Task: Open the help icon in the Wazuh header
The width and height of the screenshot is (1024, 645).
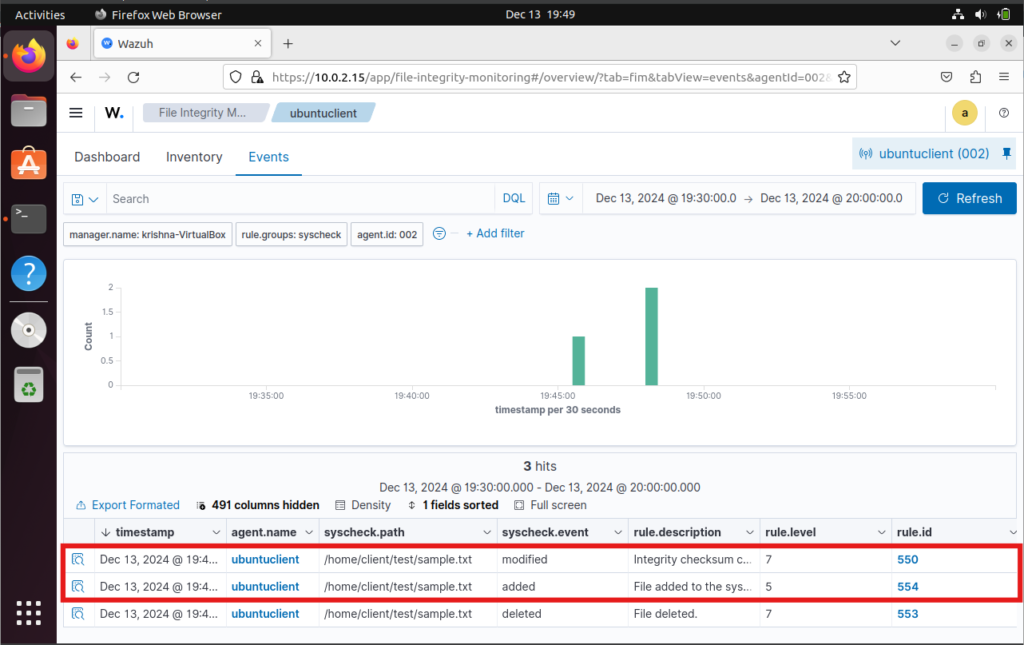Action: (x=1004, y=113)
